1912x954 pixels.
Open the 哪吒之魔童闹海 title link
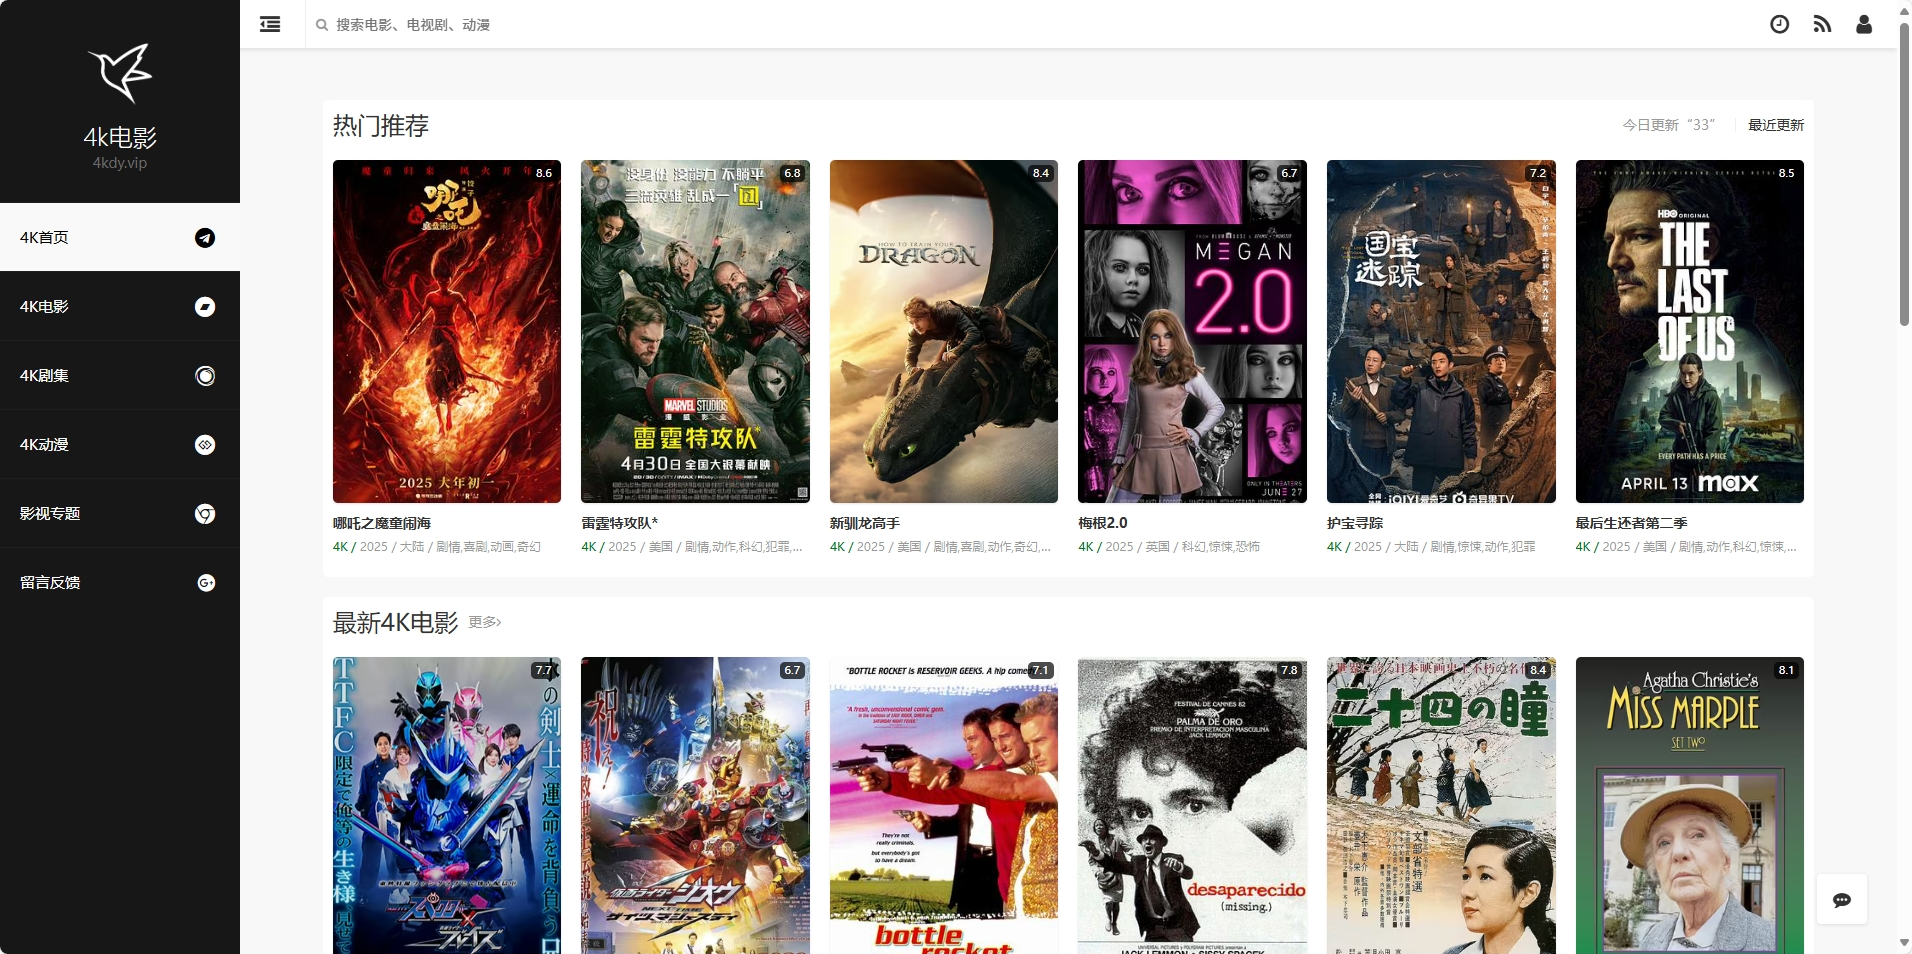382,523
